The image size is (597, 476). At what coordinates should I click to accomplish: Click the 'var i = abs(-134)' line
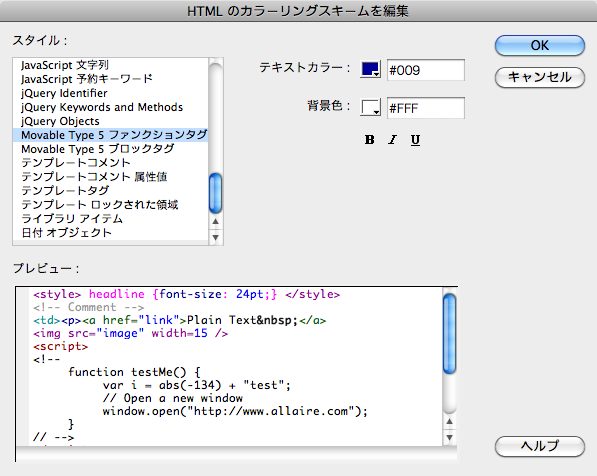coord(196,385)
